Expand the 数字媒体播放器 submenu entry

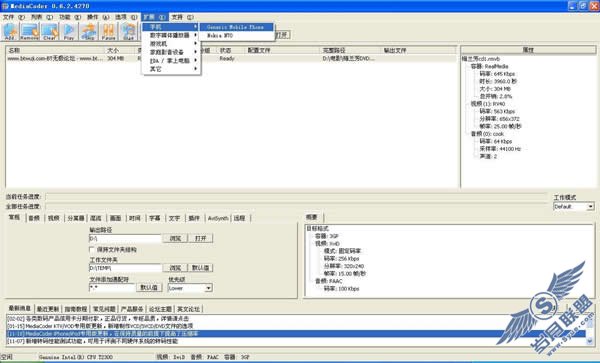(x=171, y=35)
